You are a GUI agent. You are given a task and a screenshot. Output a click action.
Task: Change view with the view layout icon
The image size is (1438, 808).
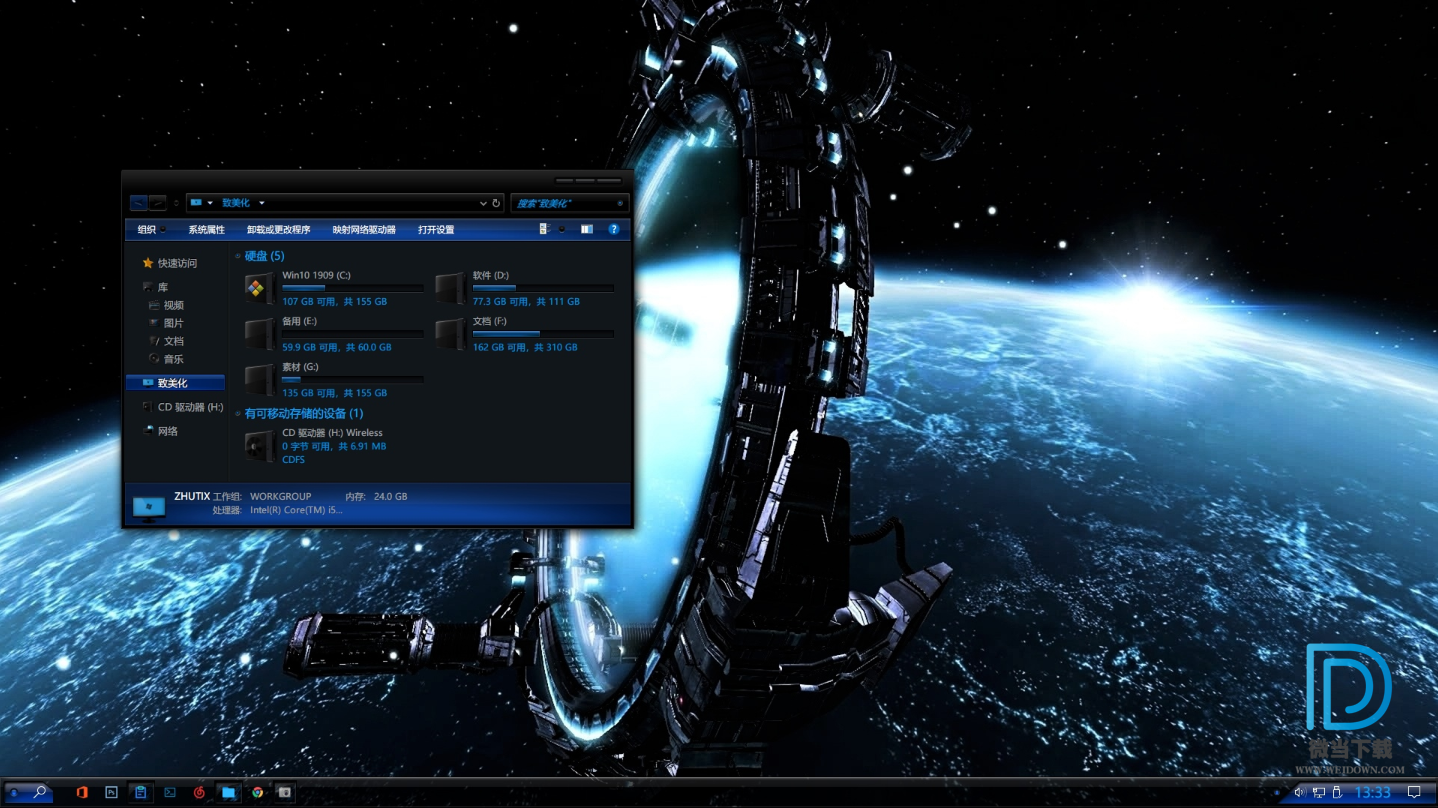[544, 229]
